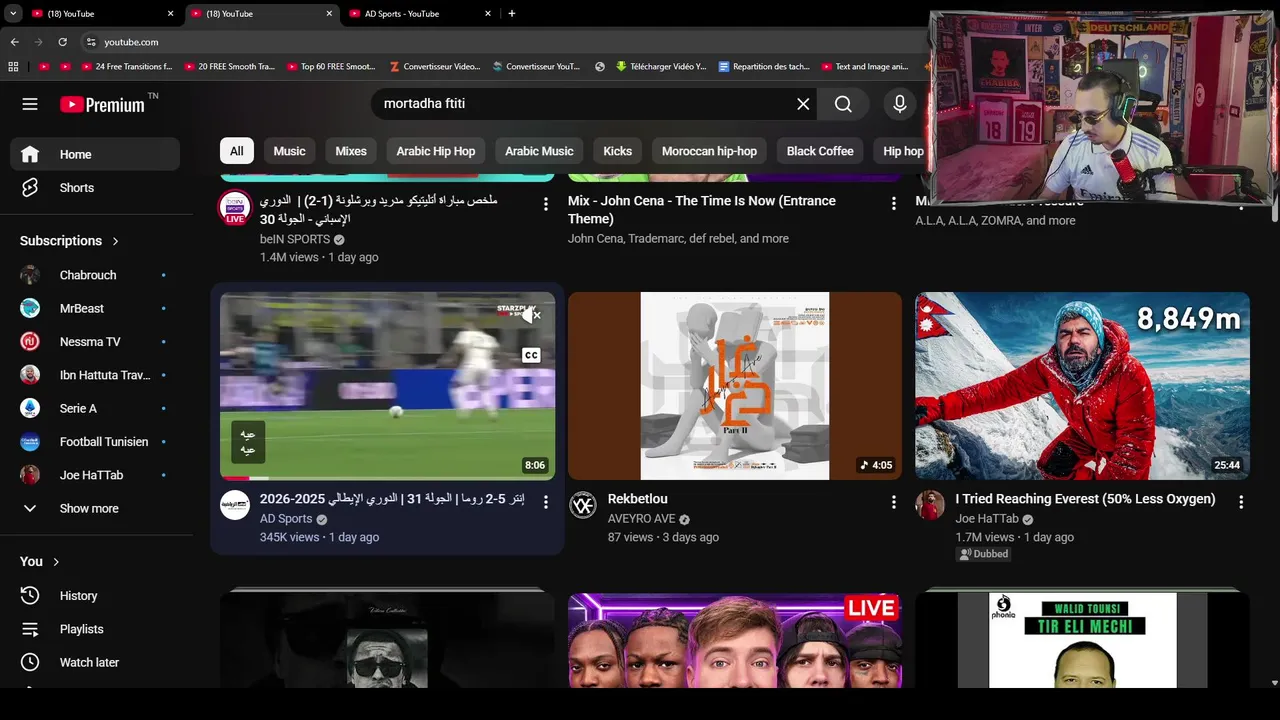
Task: Unmute the AD Sports preview video
Action: click(531, 316)
